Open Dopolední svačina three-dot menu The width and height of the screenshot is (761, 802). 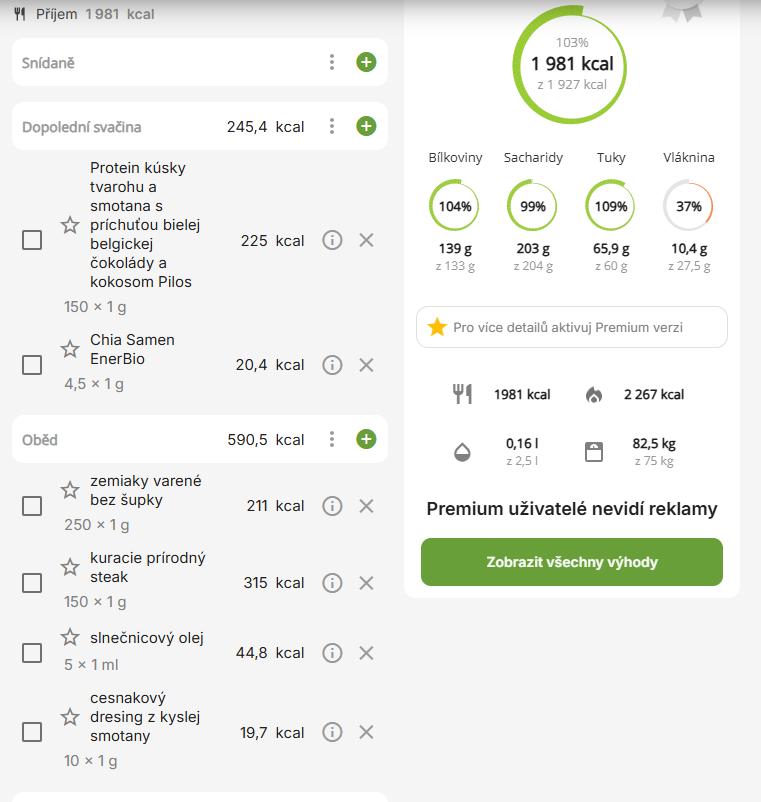(332, 127)
